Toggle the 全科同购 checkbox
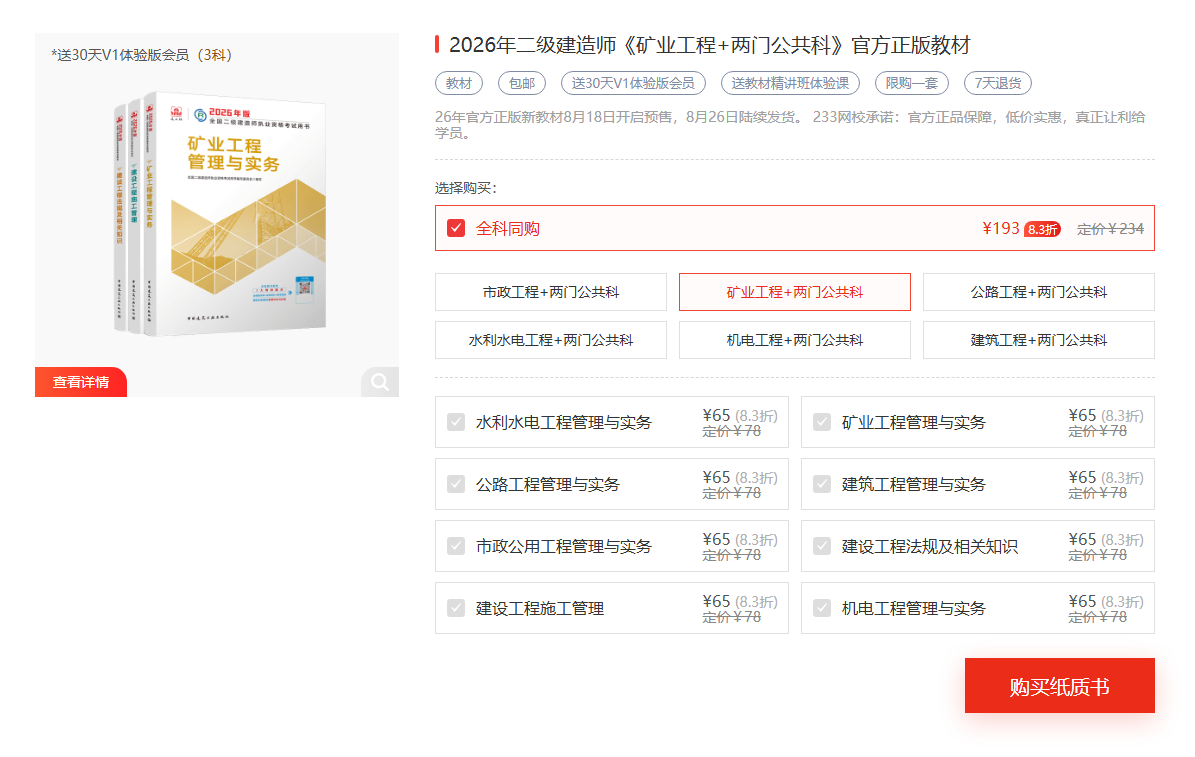Image resolution: width=1195 pixels, height=757 pixels. 456,228
